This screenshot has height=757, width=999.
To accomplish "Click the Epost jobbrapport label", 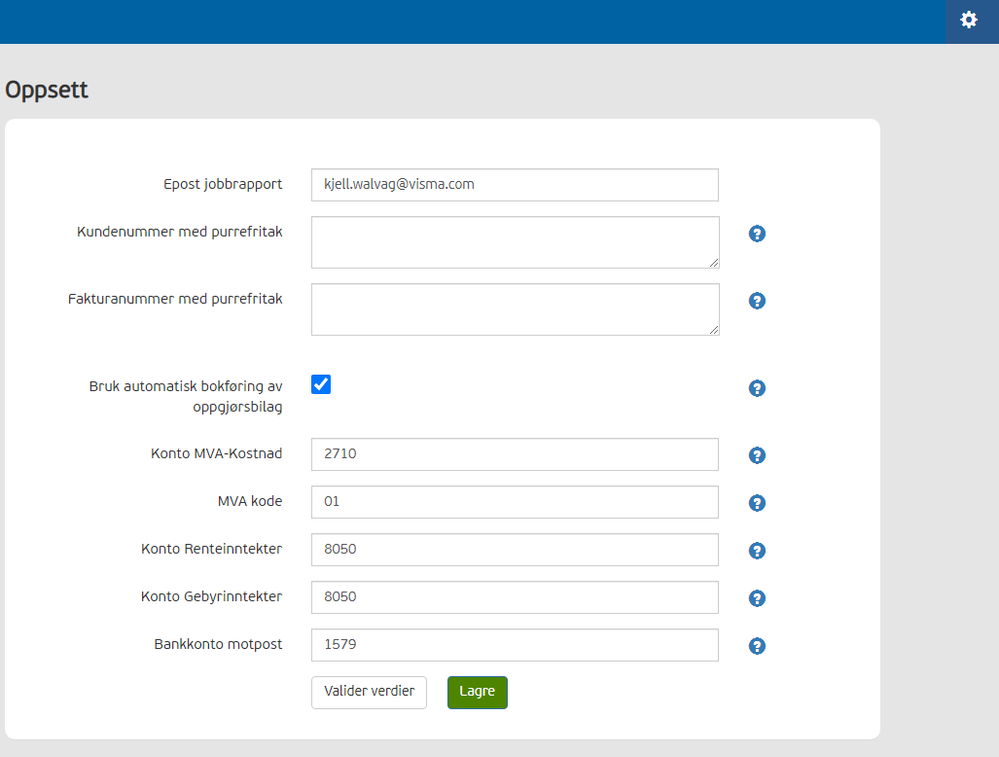I will point(222,184).
